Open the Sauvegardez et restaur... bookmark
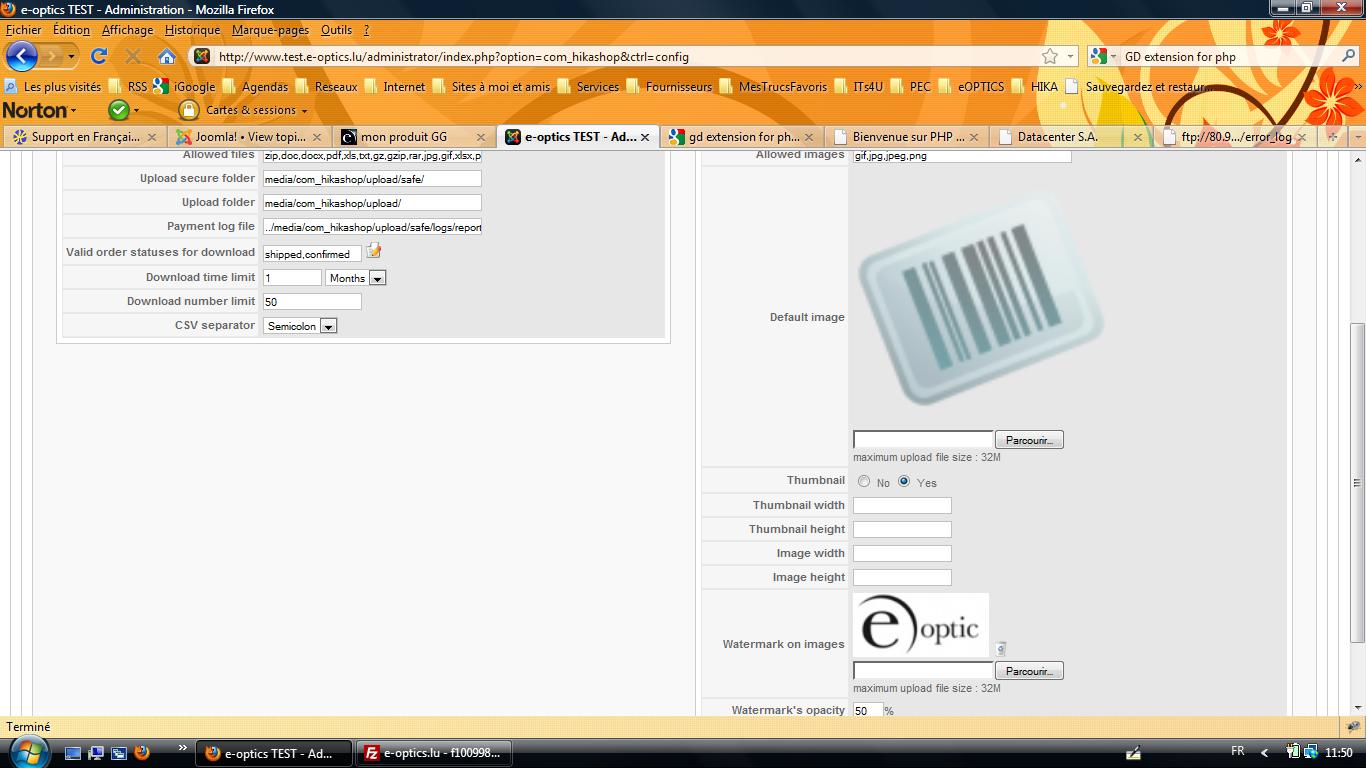Image resolution: width=1366 pixels, height=768 pixels. click(1139, 87)
